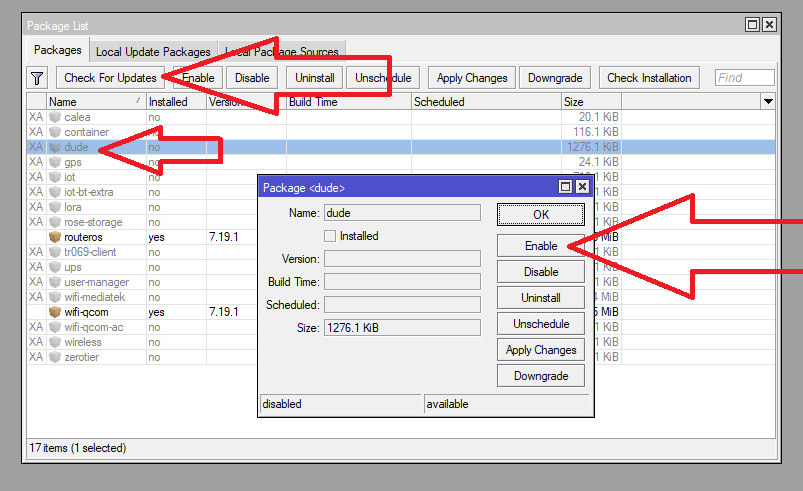Select the zerotier package name
The height and width of the screenshot is (491, 803).
tap(81, 357)
